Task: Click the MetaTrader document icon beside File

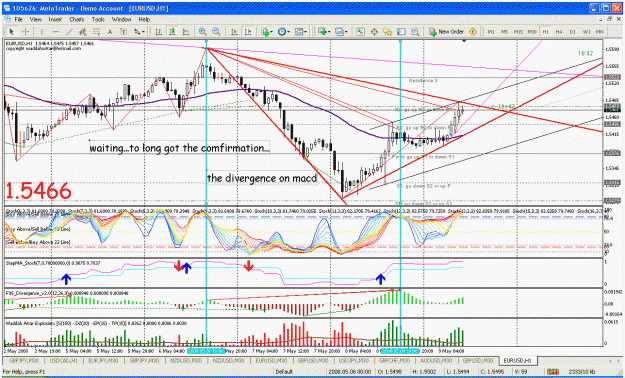Action: 8,19
